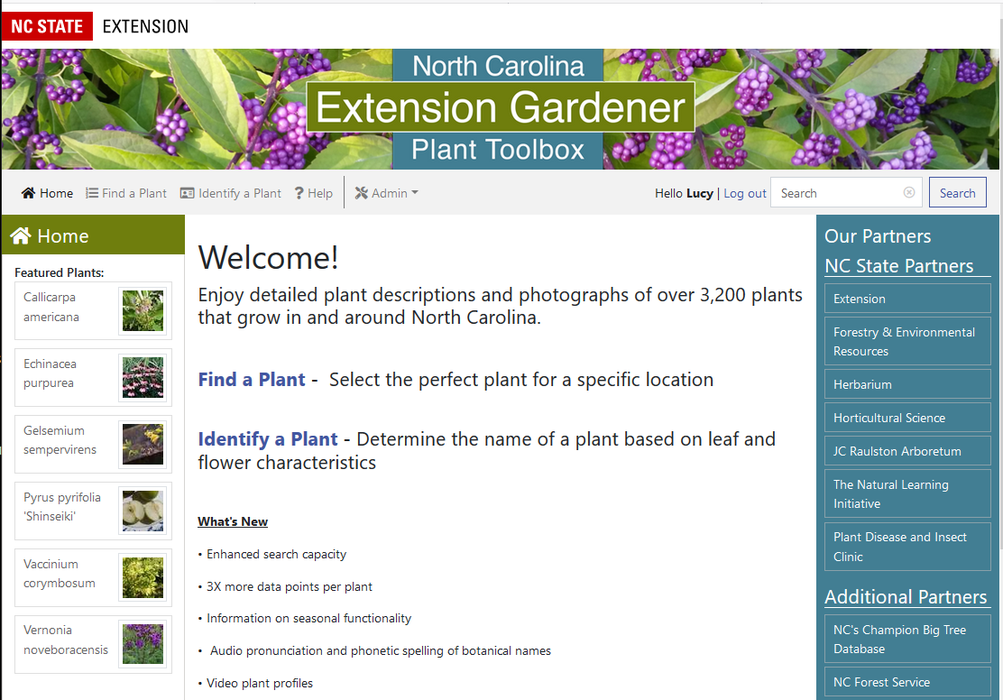Expand the Additional Partners section

(905, 597)
